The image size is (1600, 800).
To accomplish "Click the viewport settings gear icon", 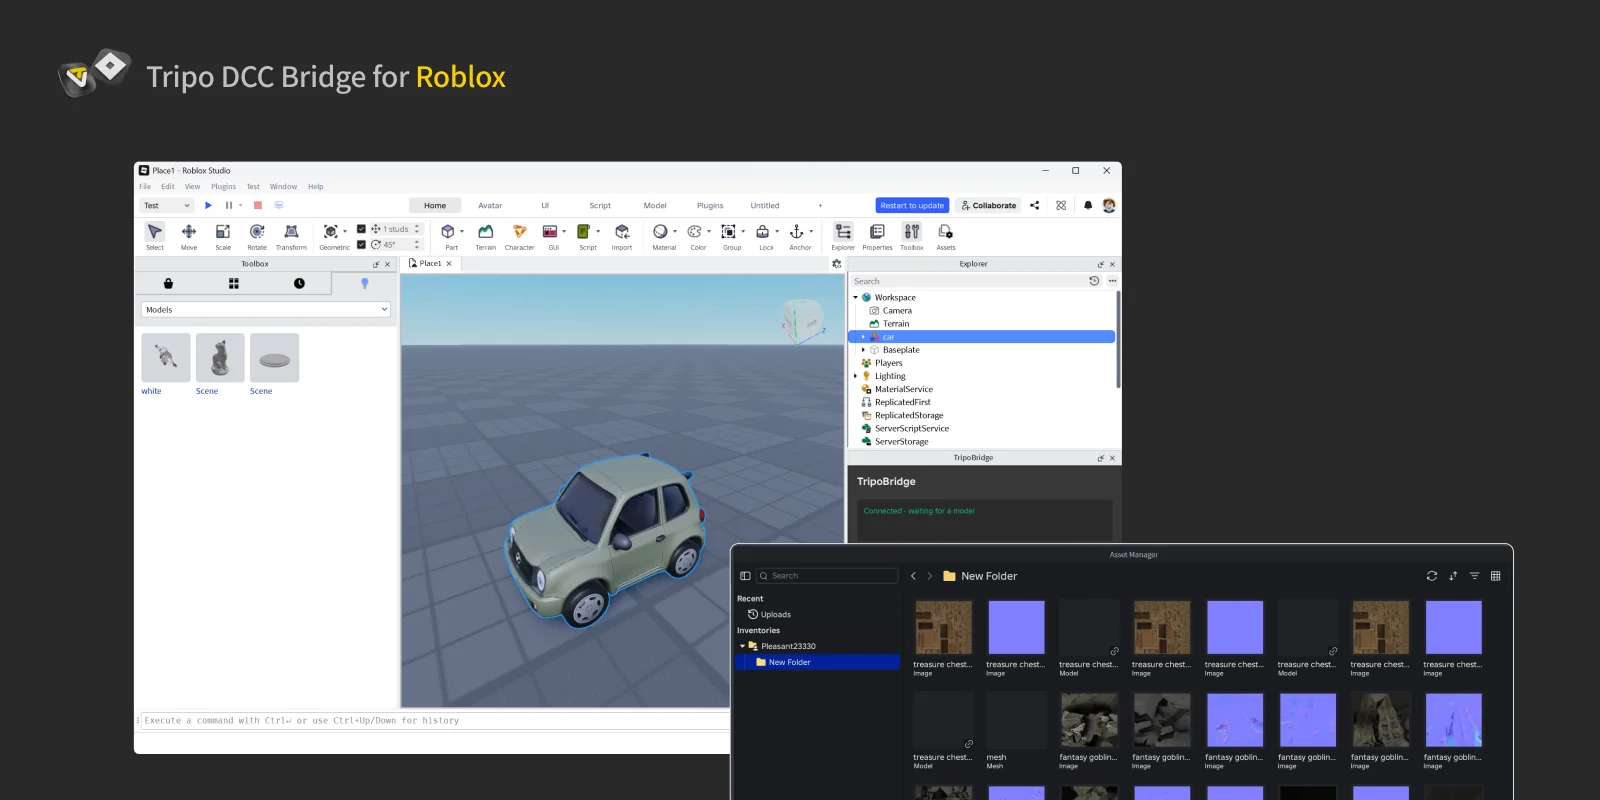I will (x=837, y=264).
